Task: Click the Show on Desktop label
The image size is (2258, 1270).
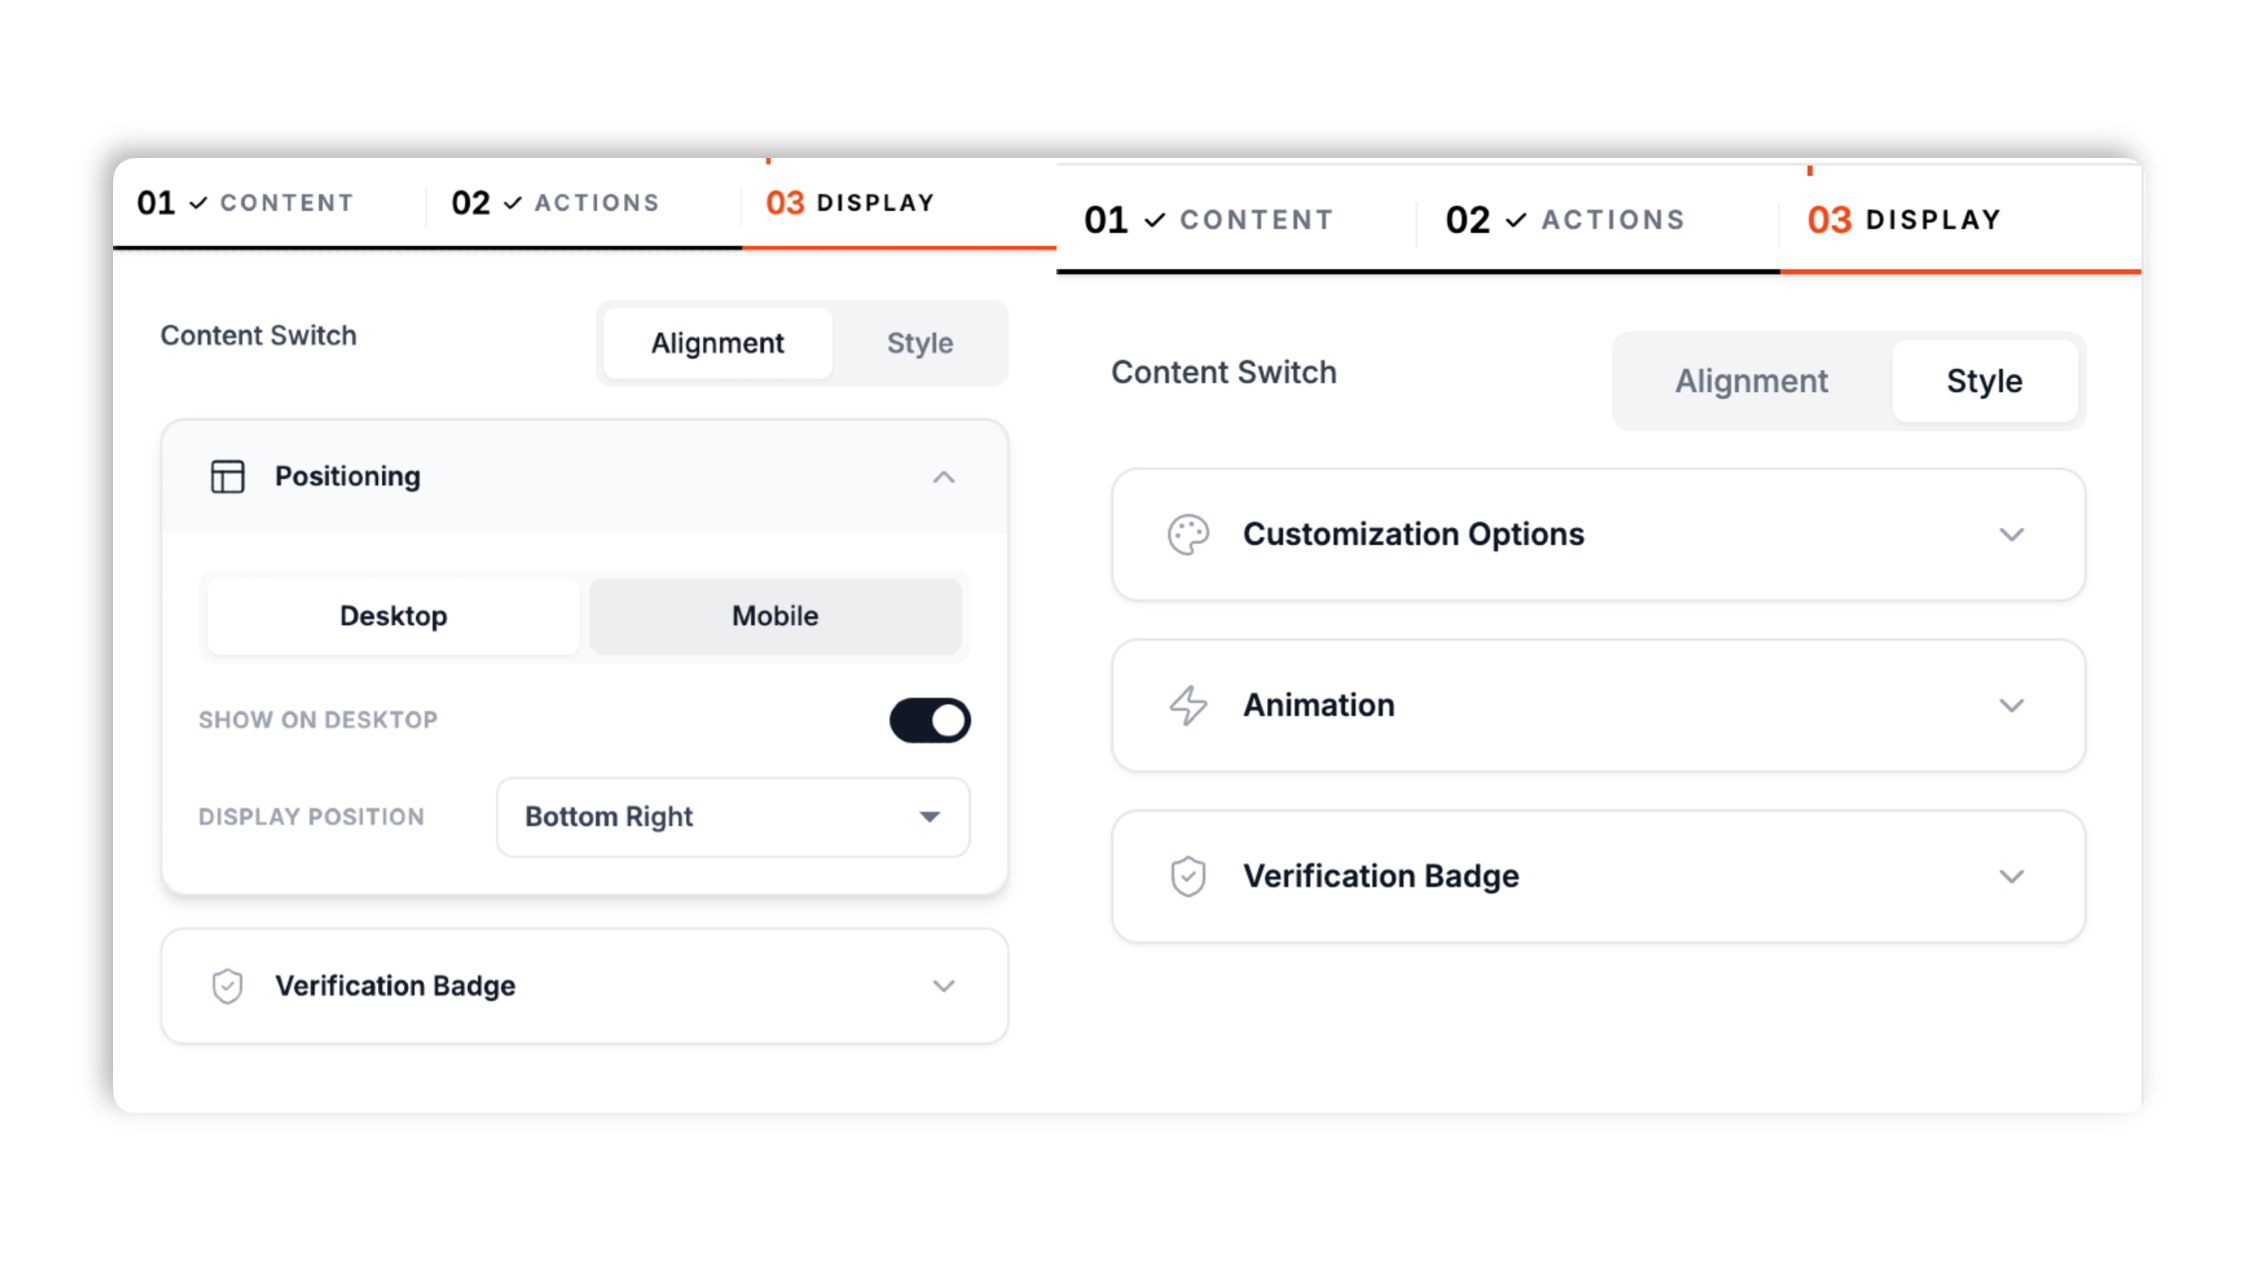Action: tap(318, 720)
